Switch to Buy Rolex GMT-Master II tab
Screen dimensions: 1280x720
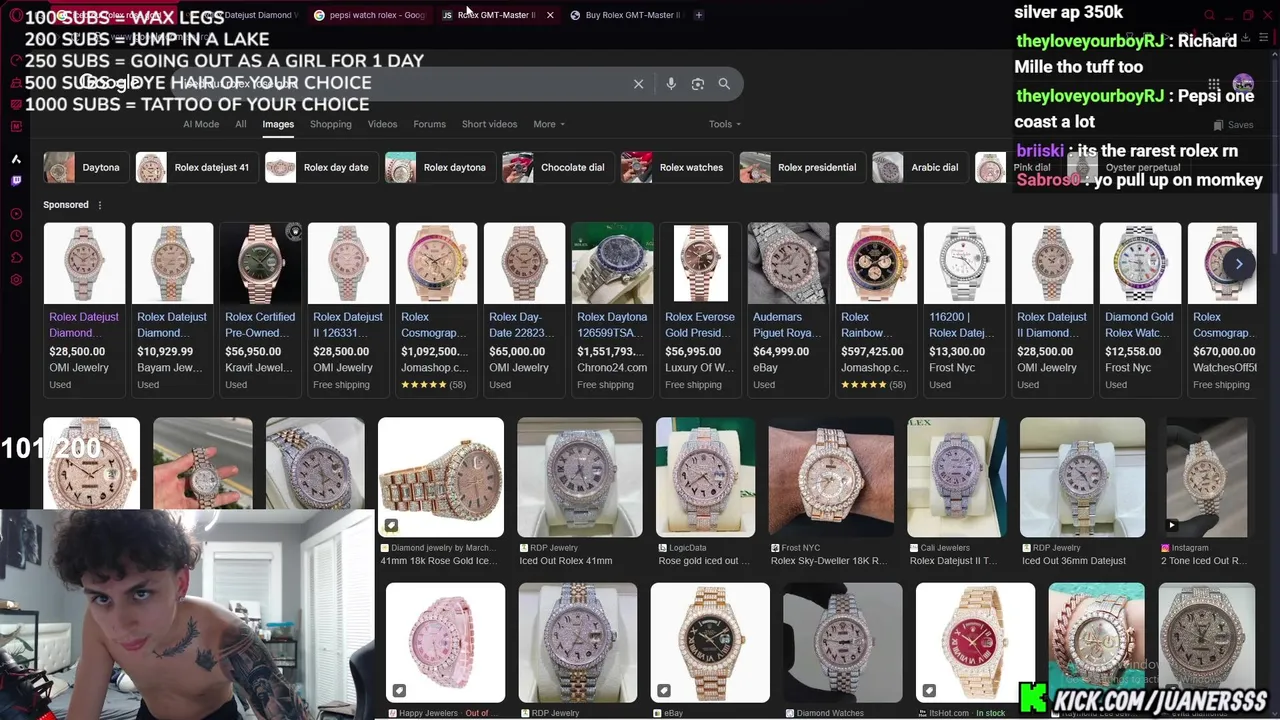(625, 15)
